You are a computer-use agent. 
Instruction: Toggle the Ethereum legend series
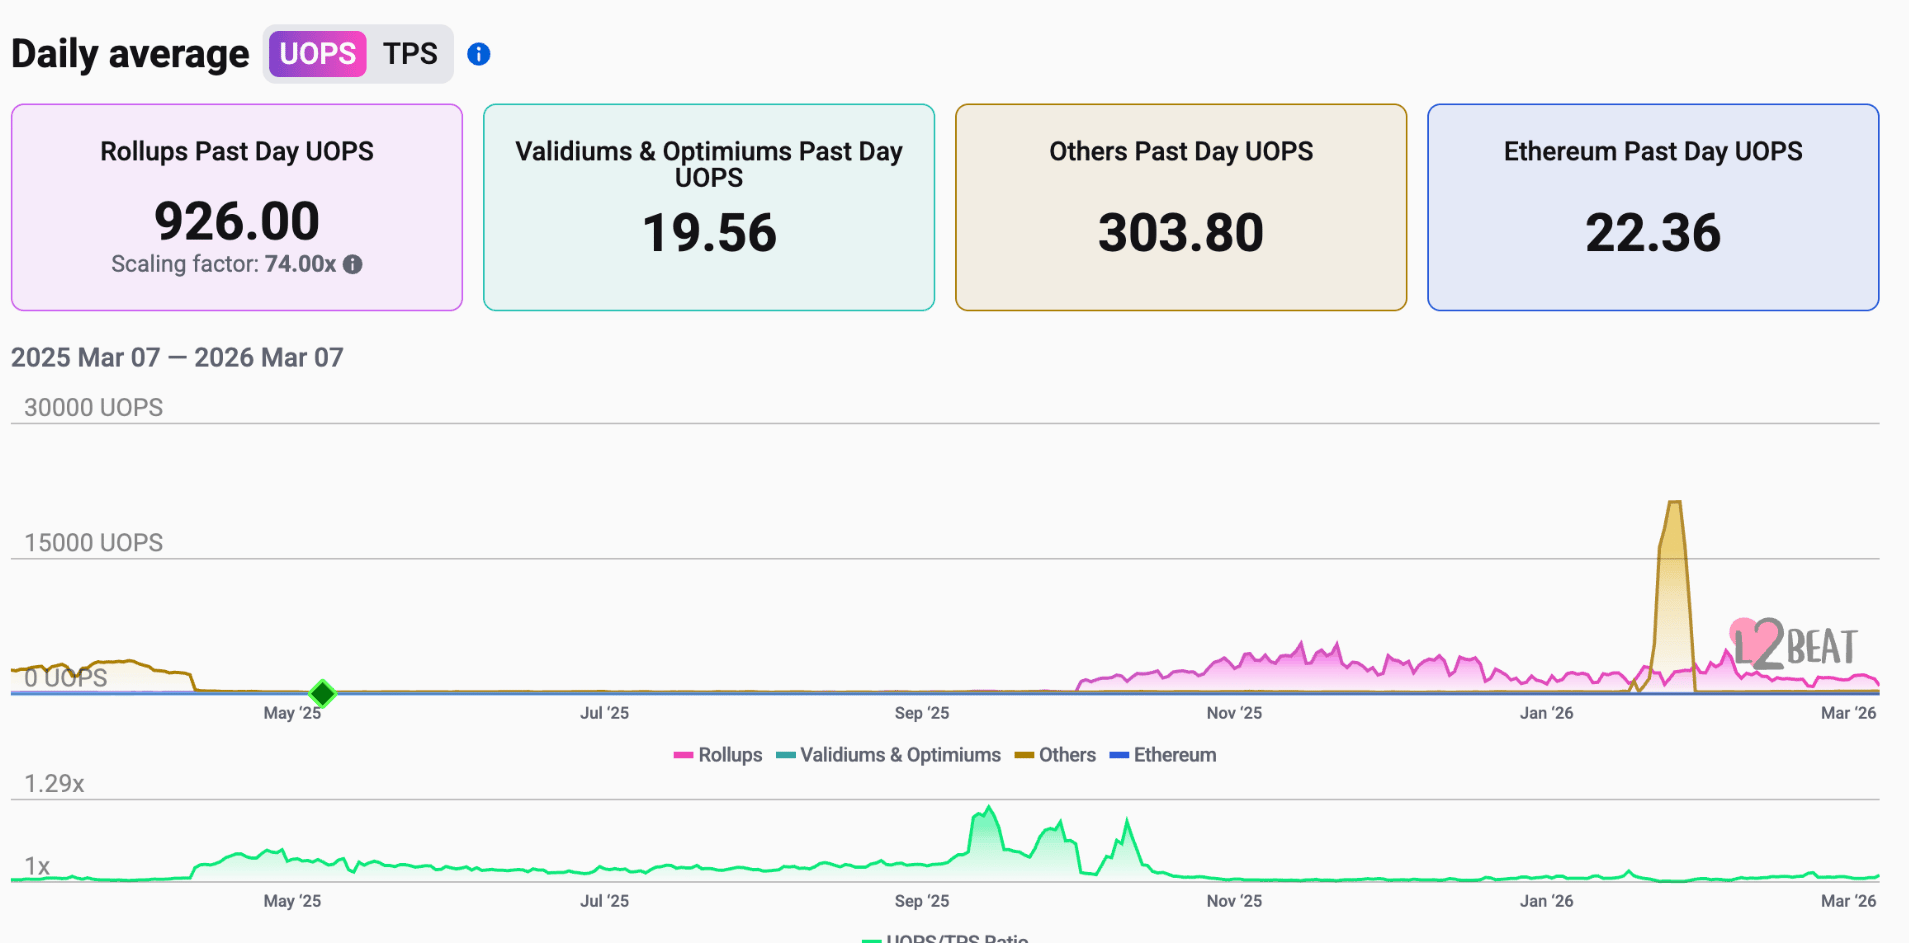click(x=1163, y=755)
